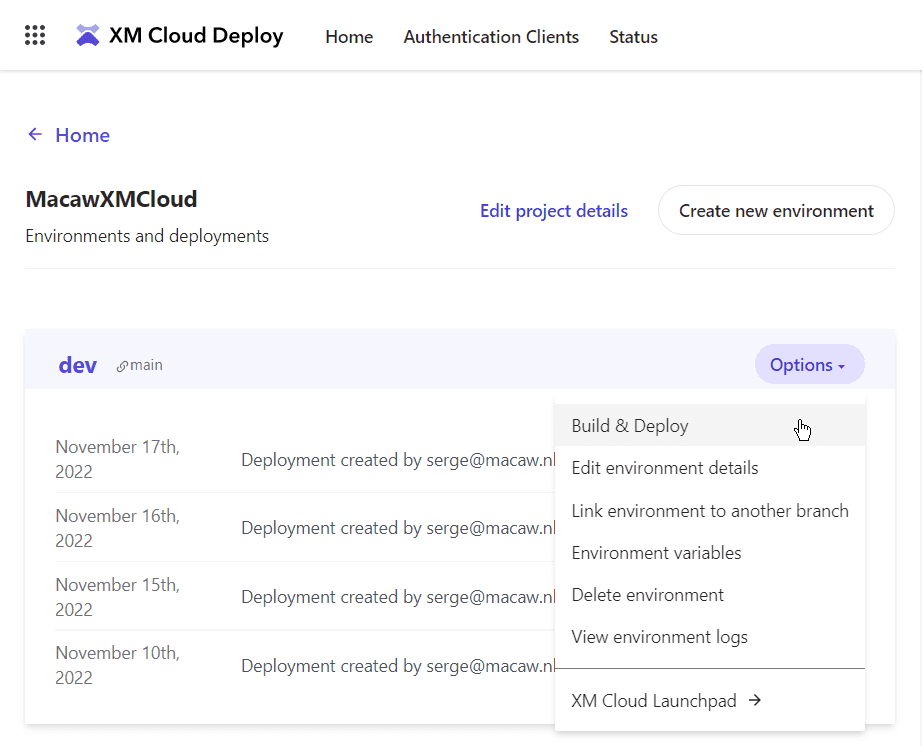This screenshot has width=922, height=746.
Task: Switch to the Status tab
Action: click(633, 37)
